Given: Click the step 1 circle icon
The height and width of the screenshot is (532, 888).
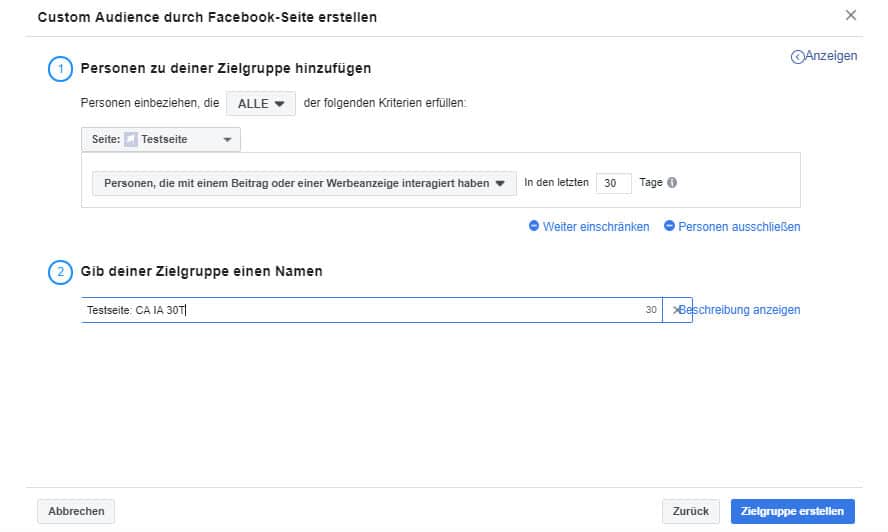Looking at the screenshot, I should [59, 69].
